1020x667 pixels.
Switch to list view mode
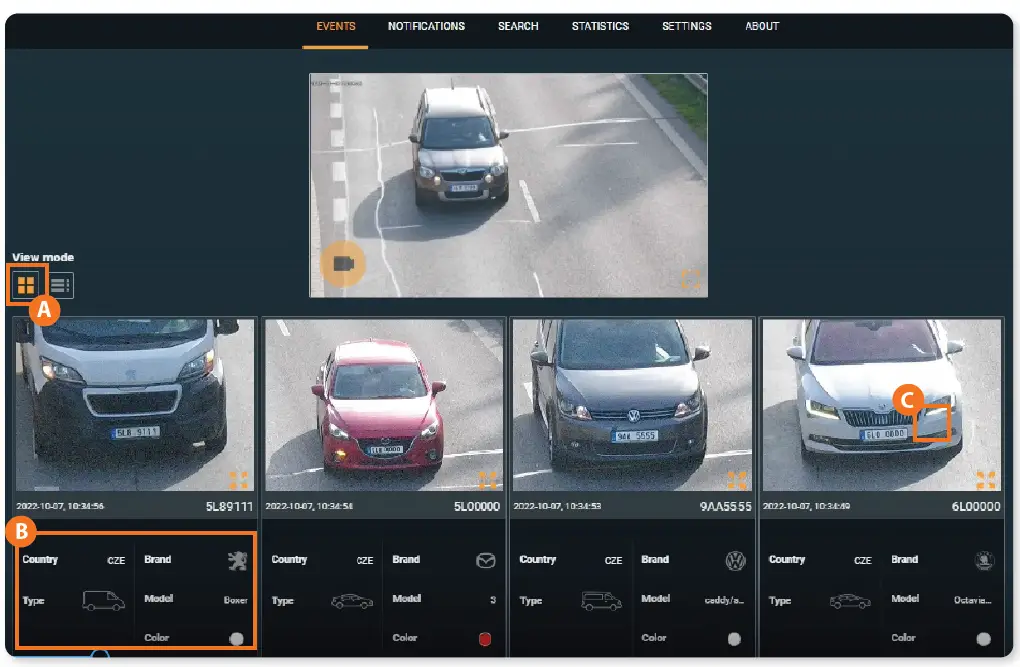(x=60, y=286)
